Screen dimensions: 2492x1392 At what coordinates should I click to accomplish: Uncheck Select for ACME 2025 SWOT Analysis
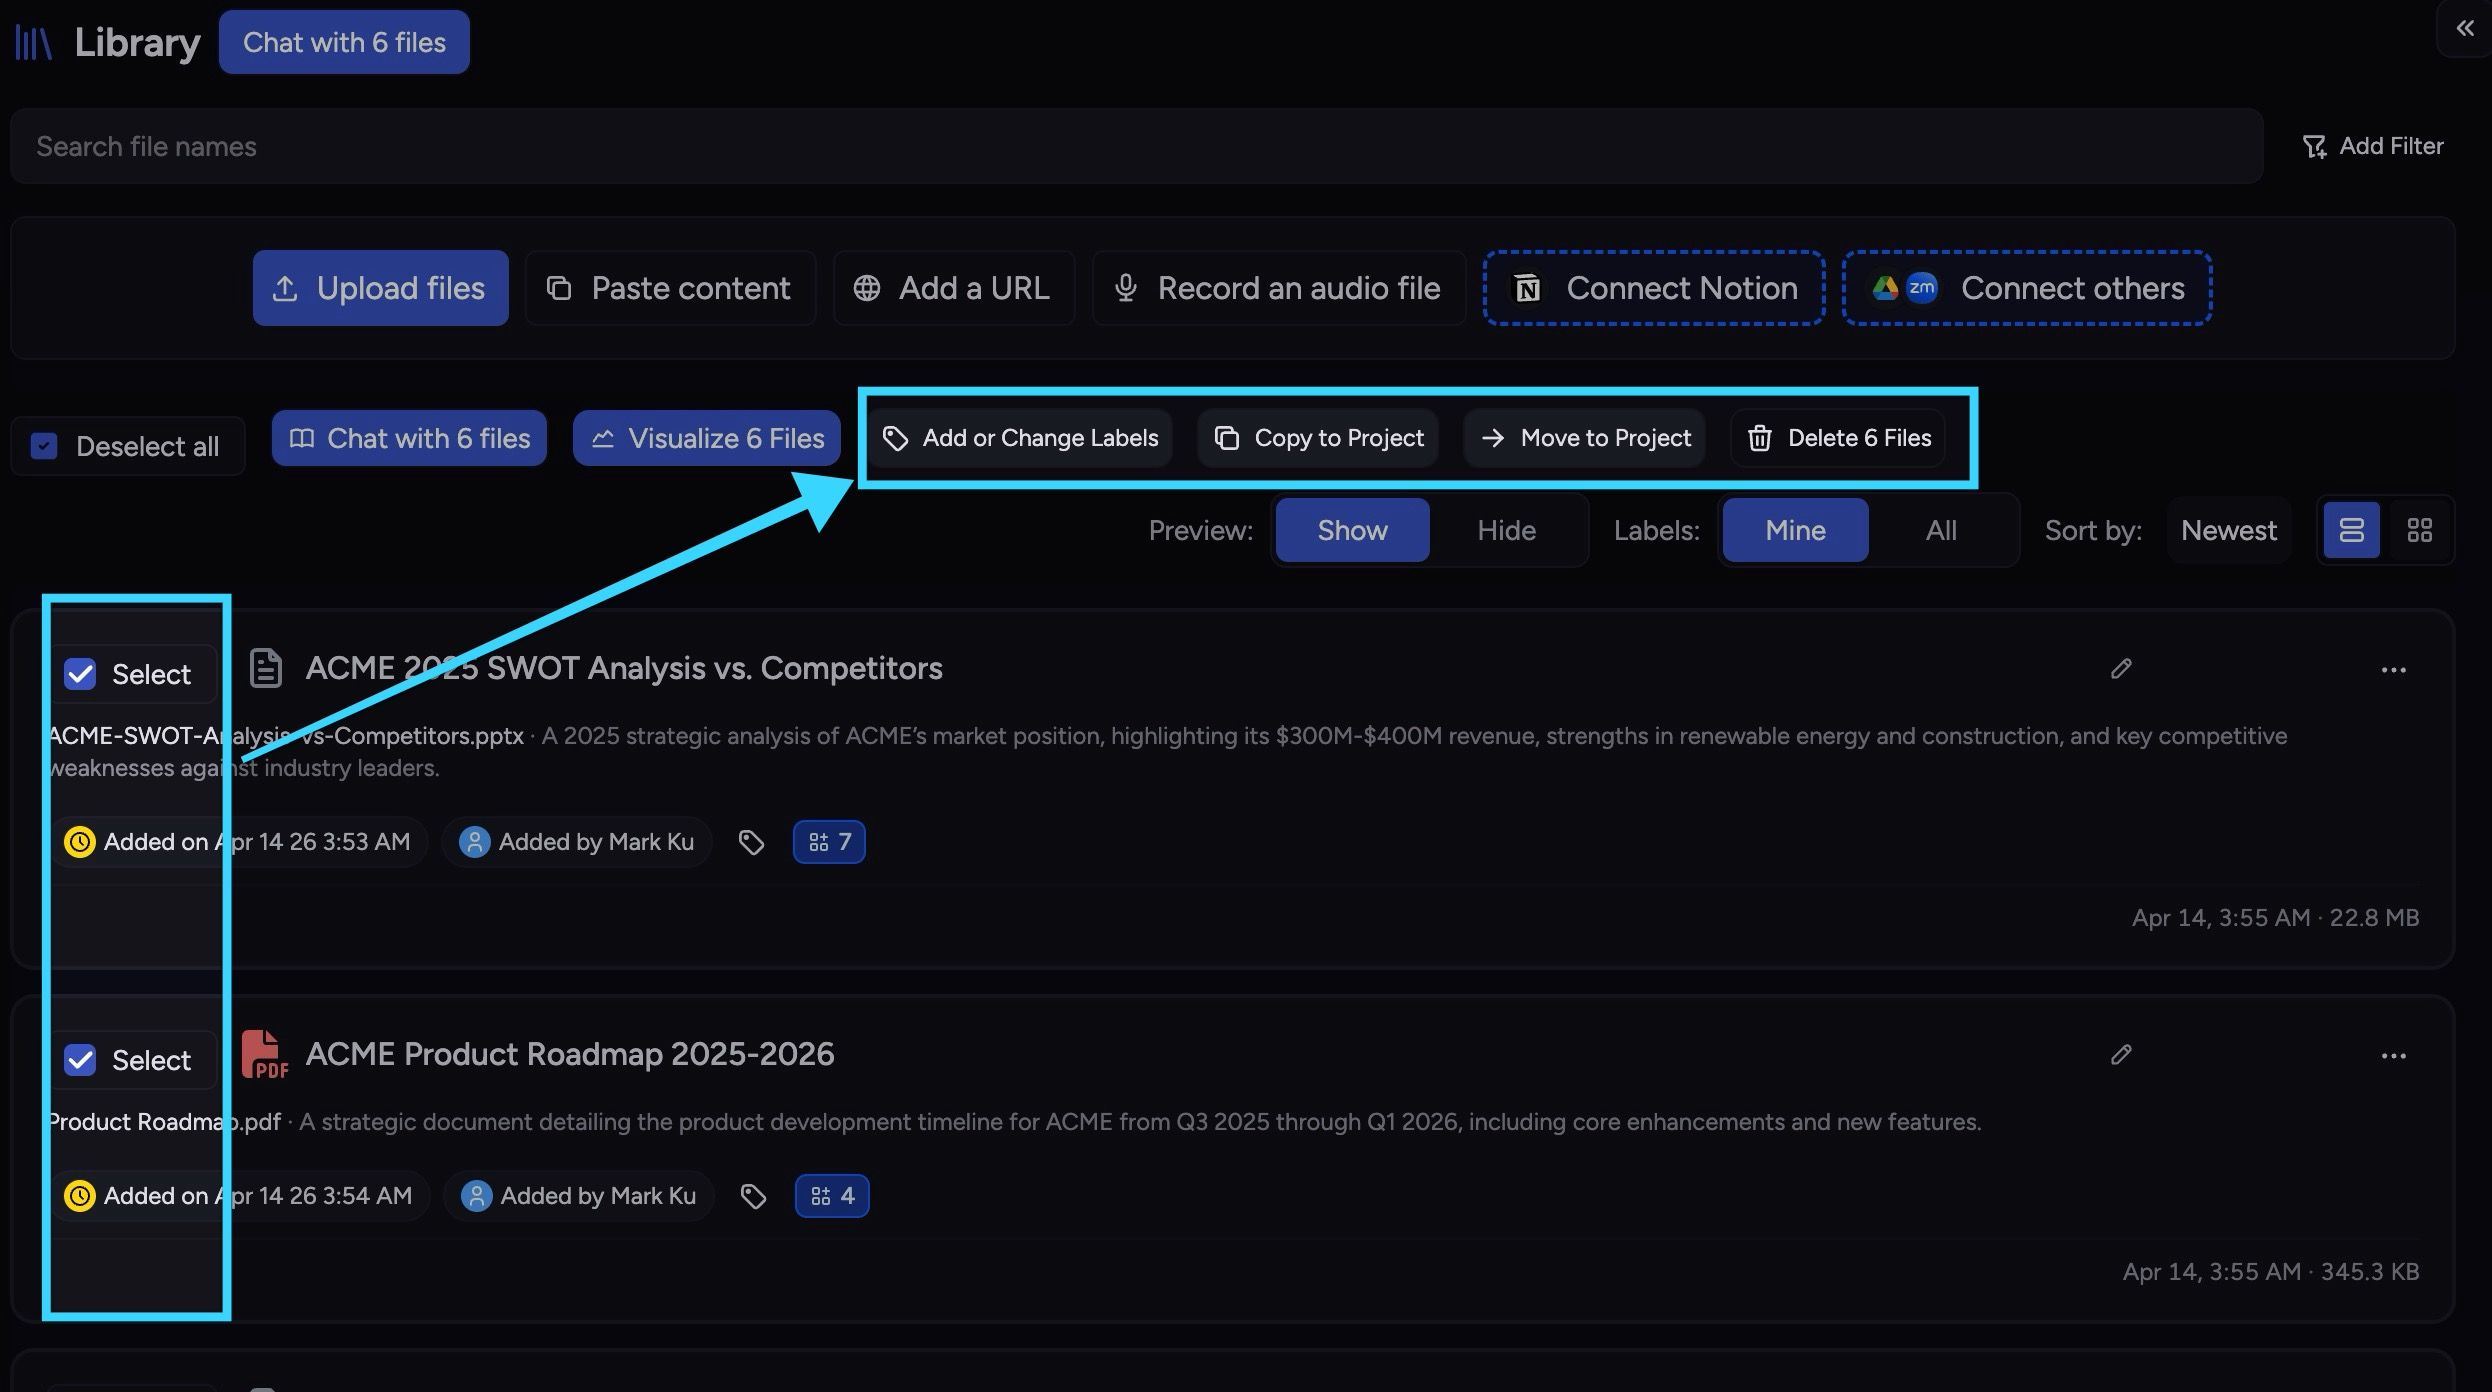click(x=80, y=674)
